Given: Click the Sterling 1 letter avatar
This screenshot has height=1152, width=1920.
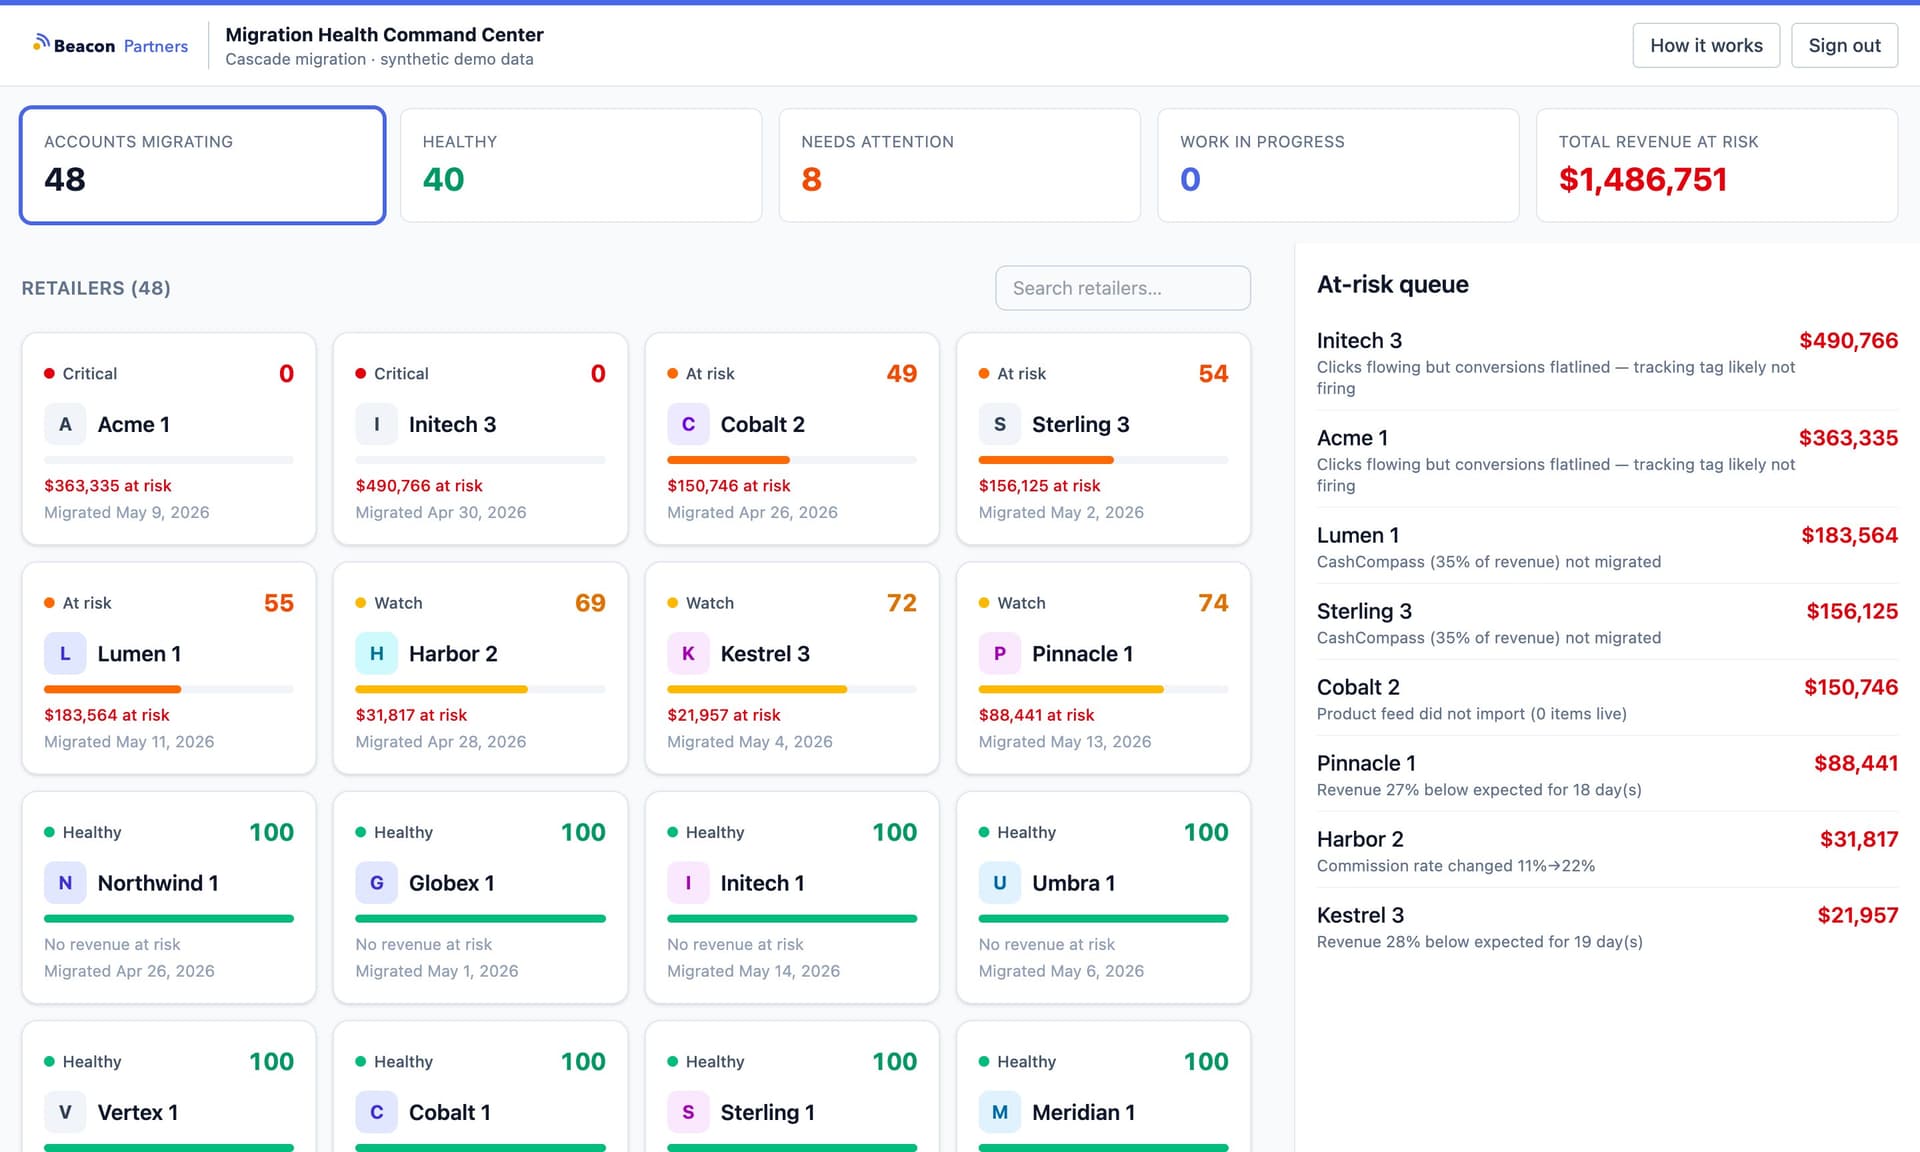Looking at the screenshot, I should 688,1112.
